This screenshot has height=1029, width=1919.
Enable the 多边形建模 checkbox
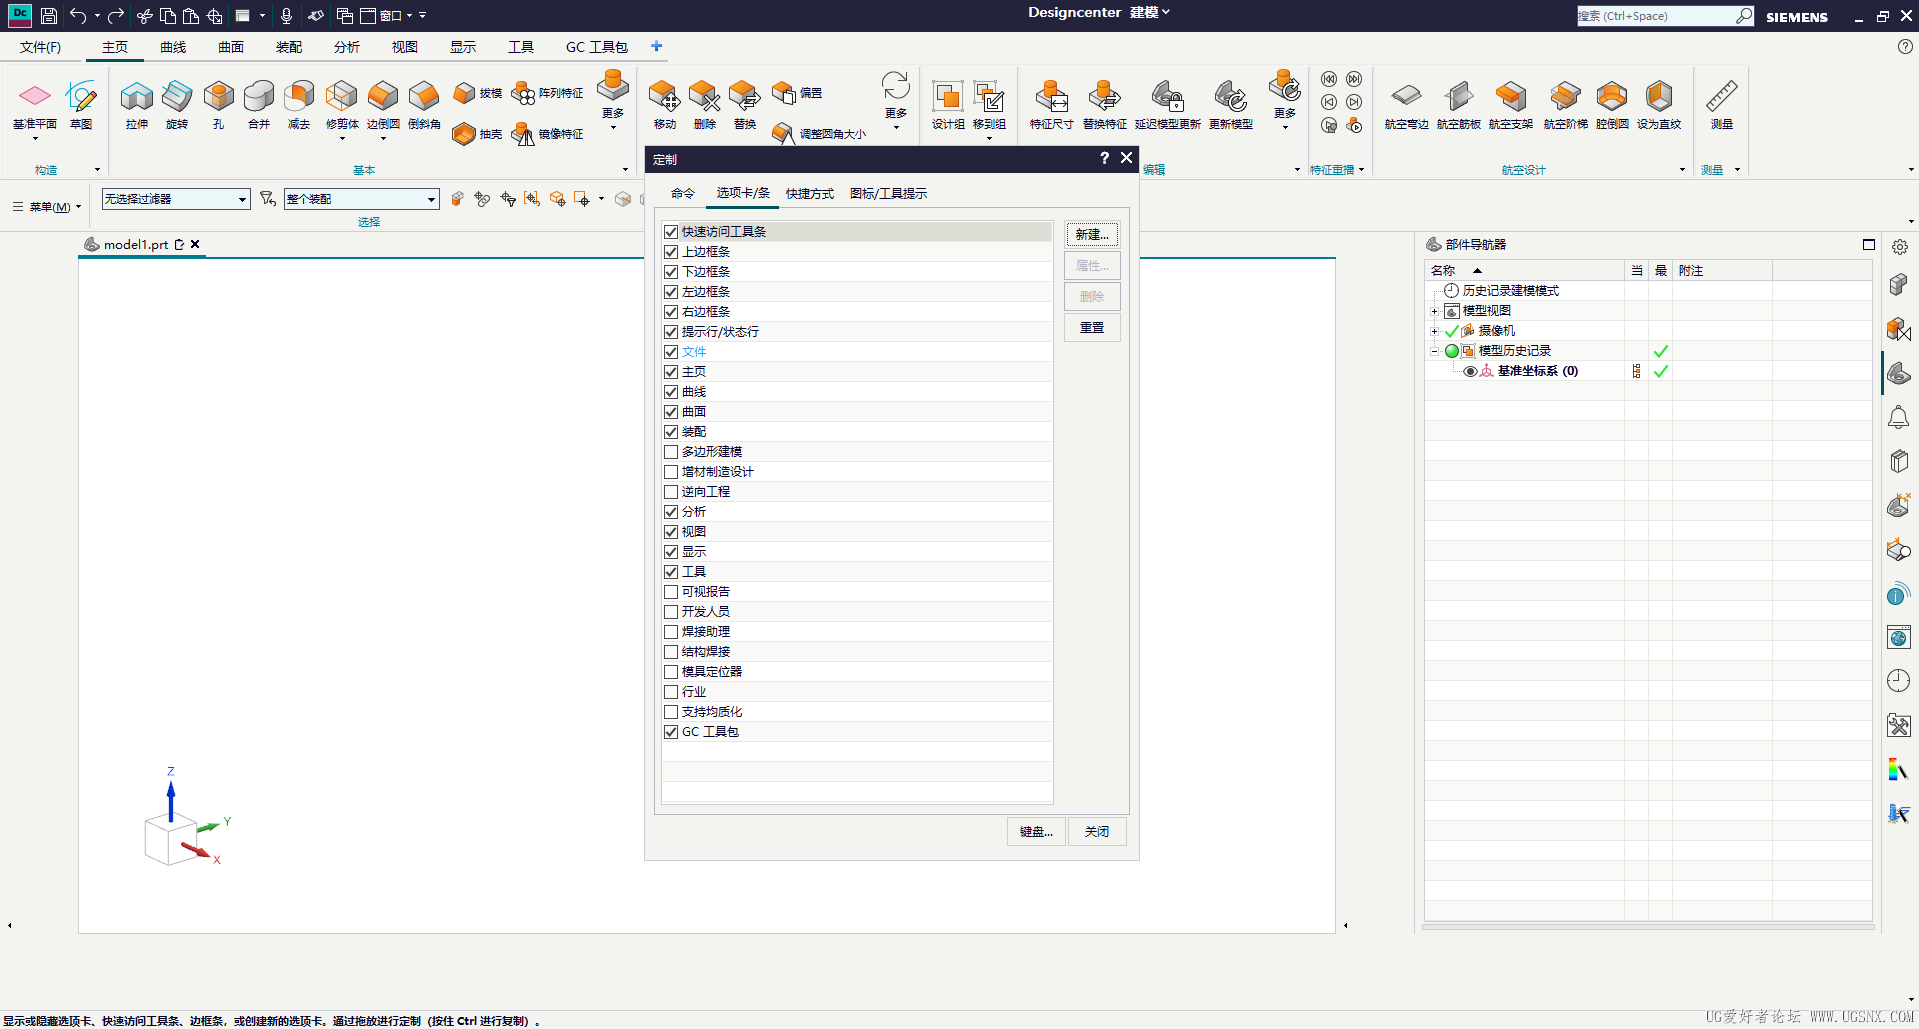[x=671, y=452]
